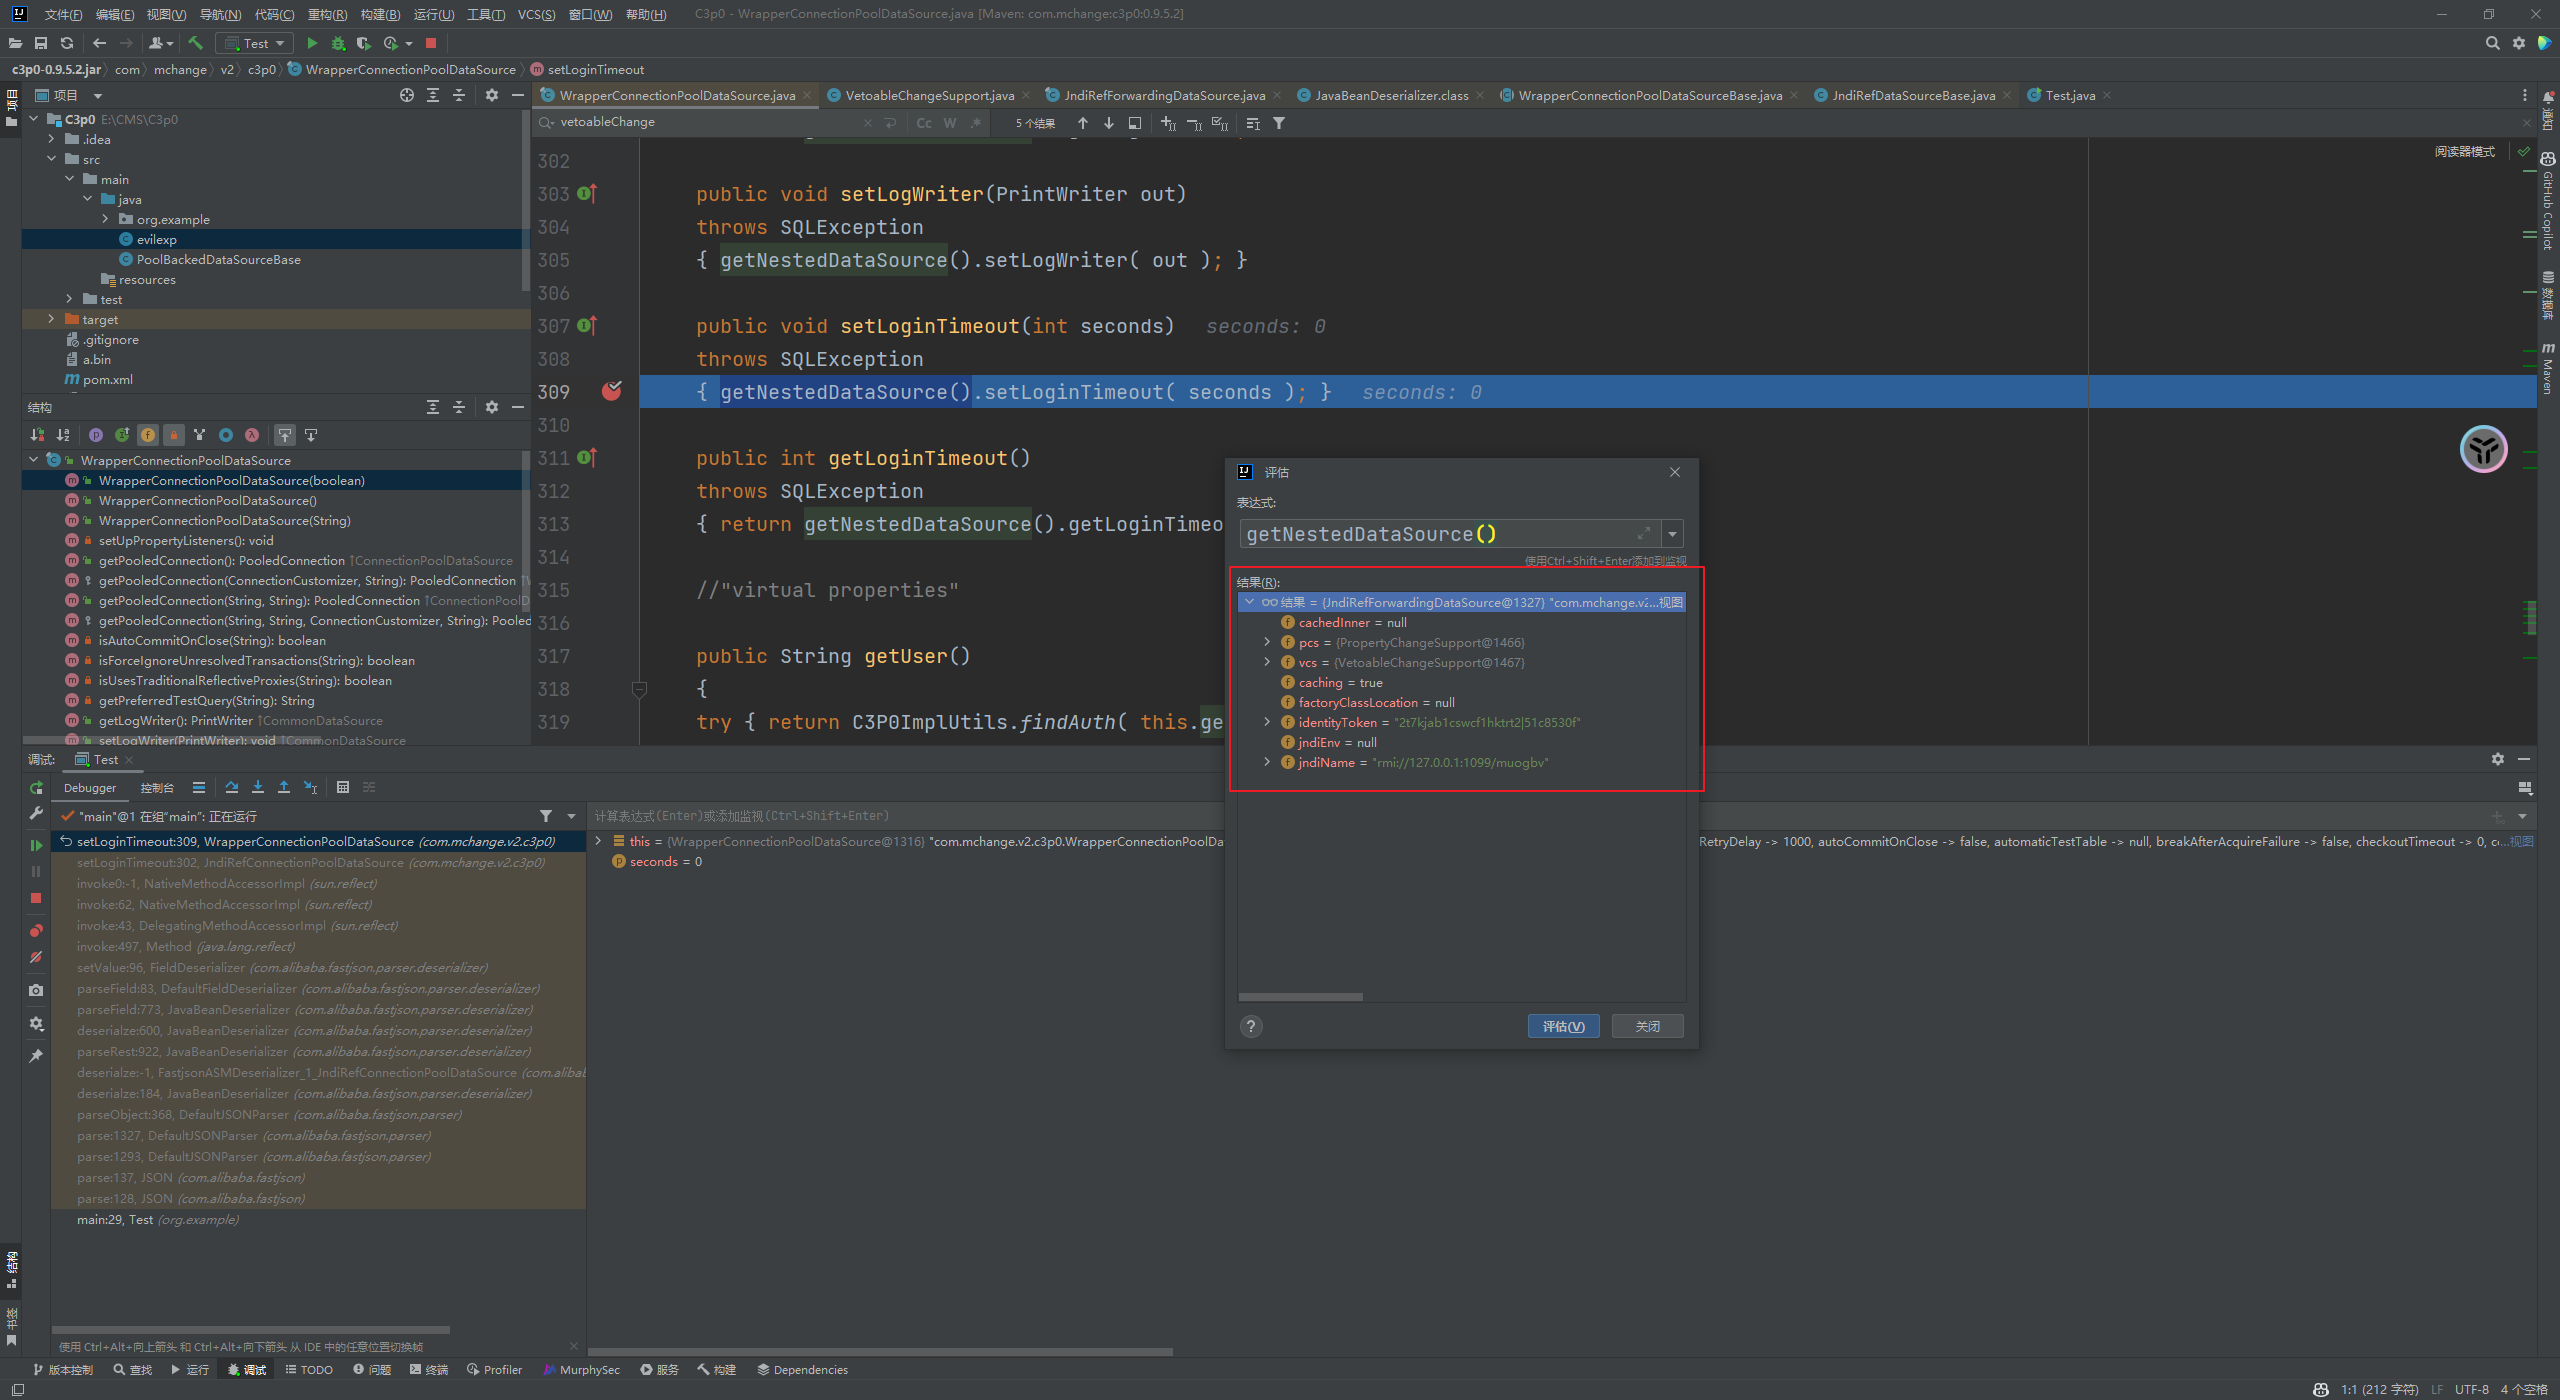
Task: Click red Stop icon in debug sidebar
Action: (36, 898)
